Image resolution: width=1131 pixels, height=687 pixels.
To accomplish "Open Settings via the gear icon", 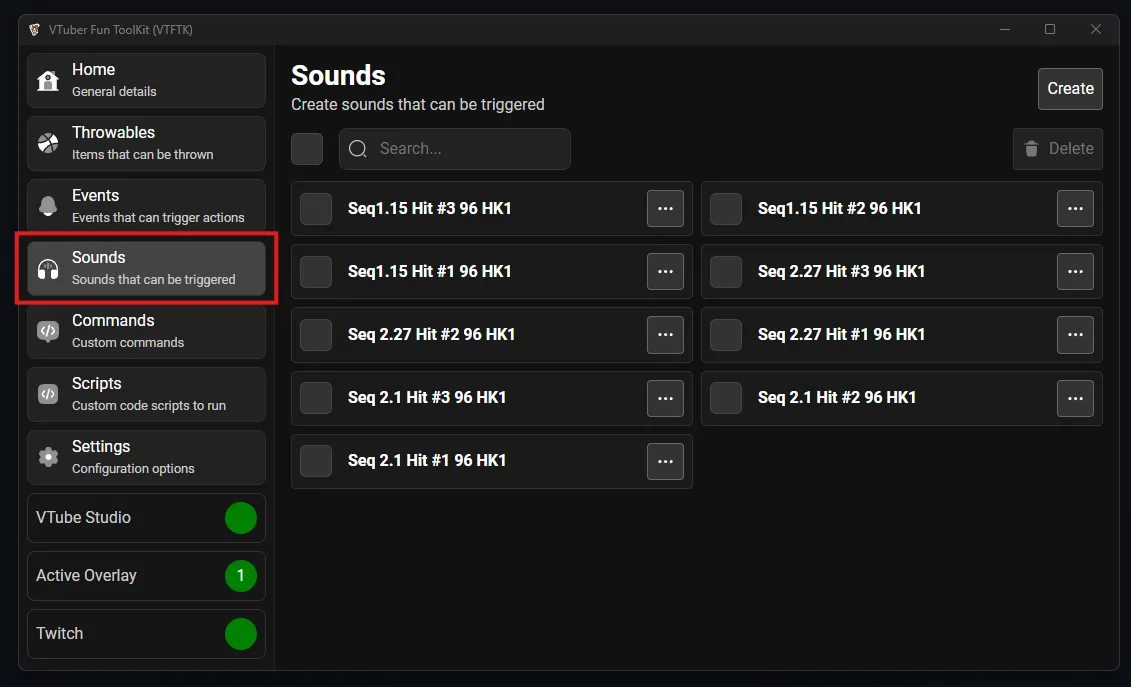I will [x=48, y=457].
